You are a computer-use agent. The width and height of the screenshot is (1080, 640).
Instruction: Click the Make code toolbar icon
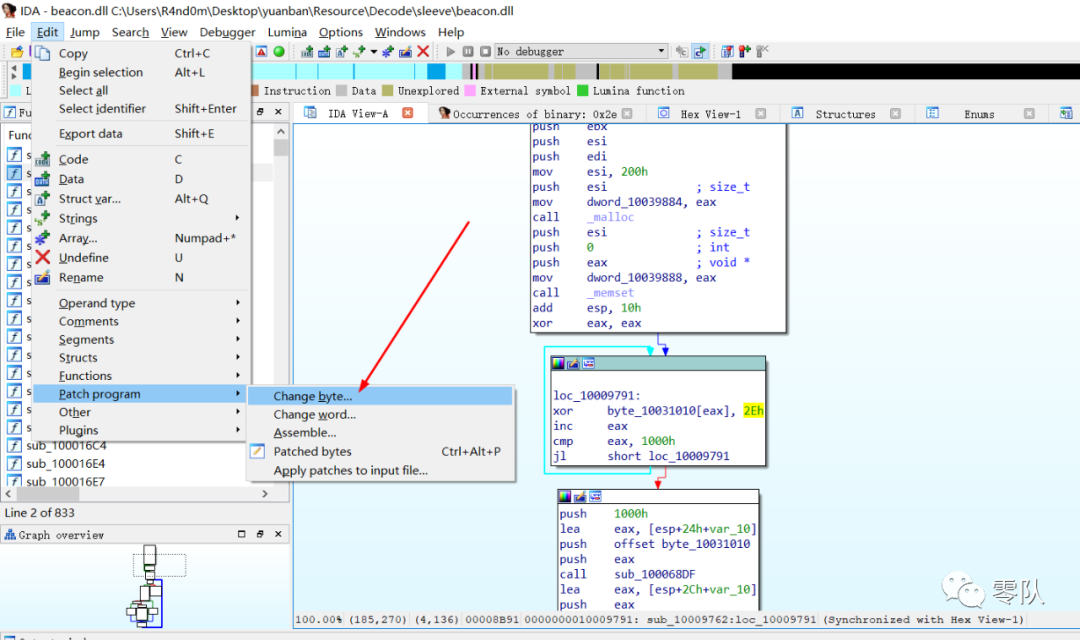(x=307, y=52)
